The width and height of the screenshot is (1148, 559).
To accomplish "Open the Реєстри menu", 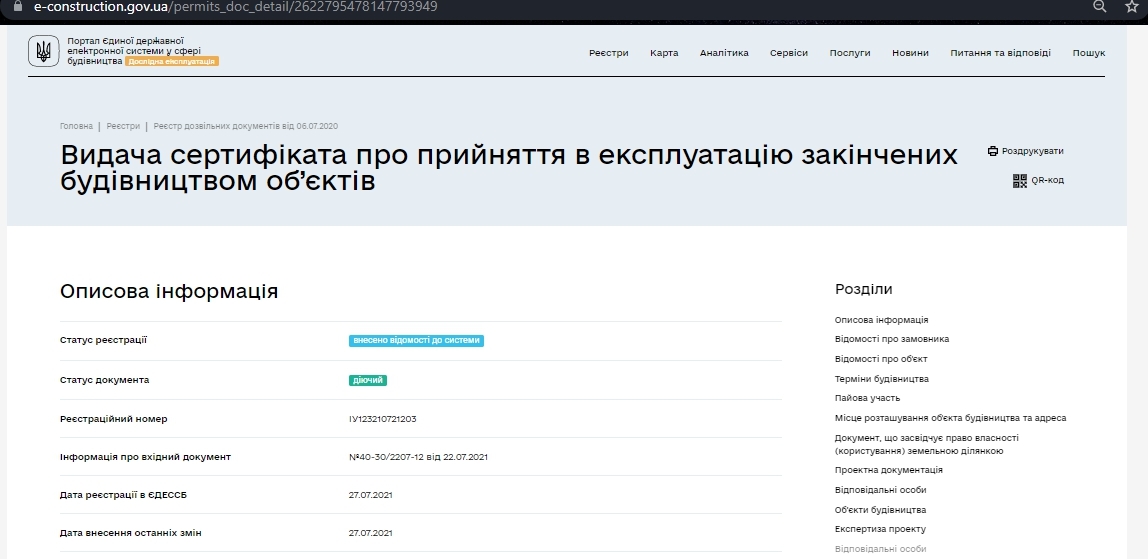I will click(x=608, y=53).
